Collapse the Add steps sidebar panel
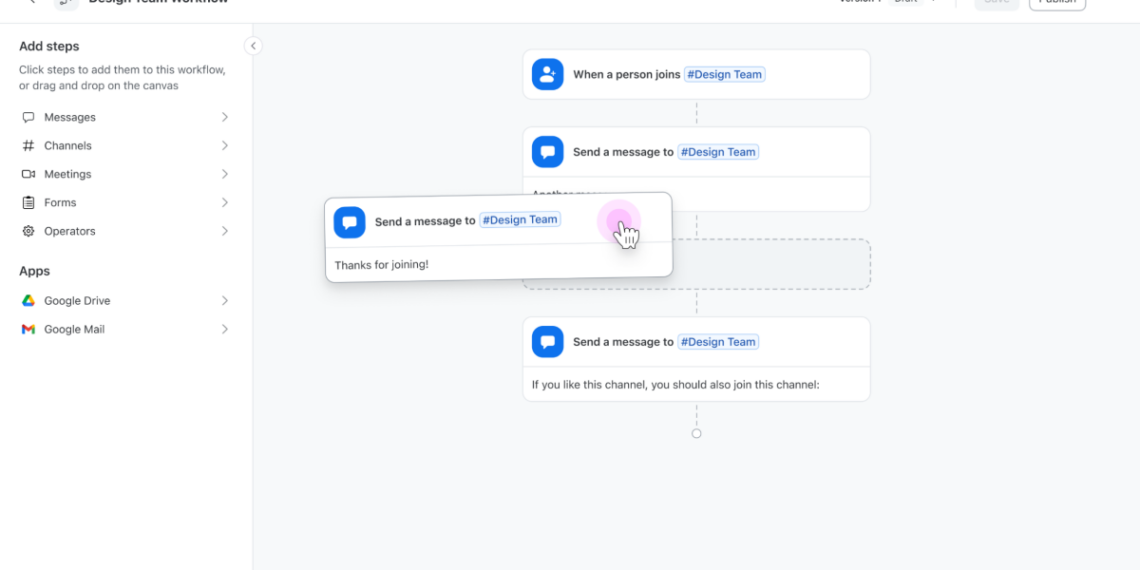1140x570 pixels. point(253,46)
